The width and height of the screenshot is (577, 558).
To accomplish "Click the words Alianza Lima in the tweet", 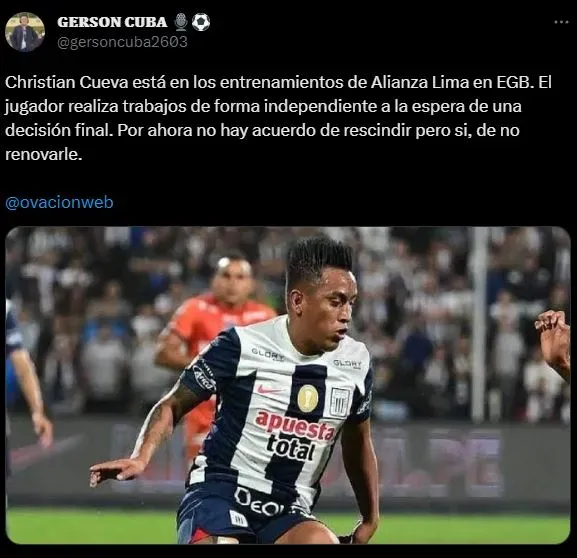I will click(x=420, y=82).
